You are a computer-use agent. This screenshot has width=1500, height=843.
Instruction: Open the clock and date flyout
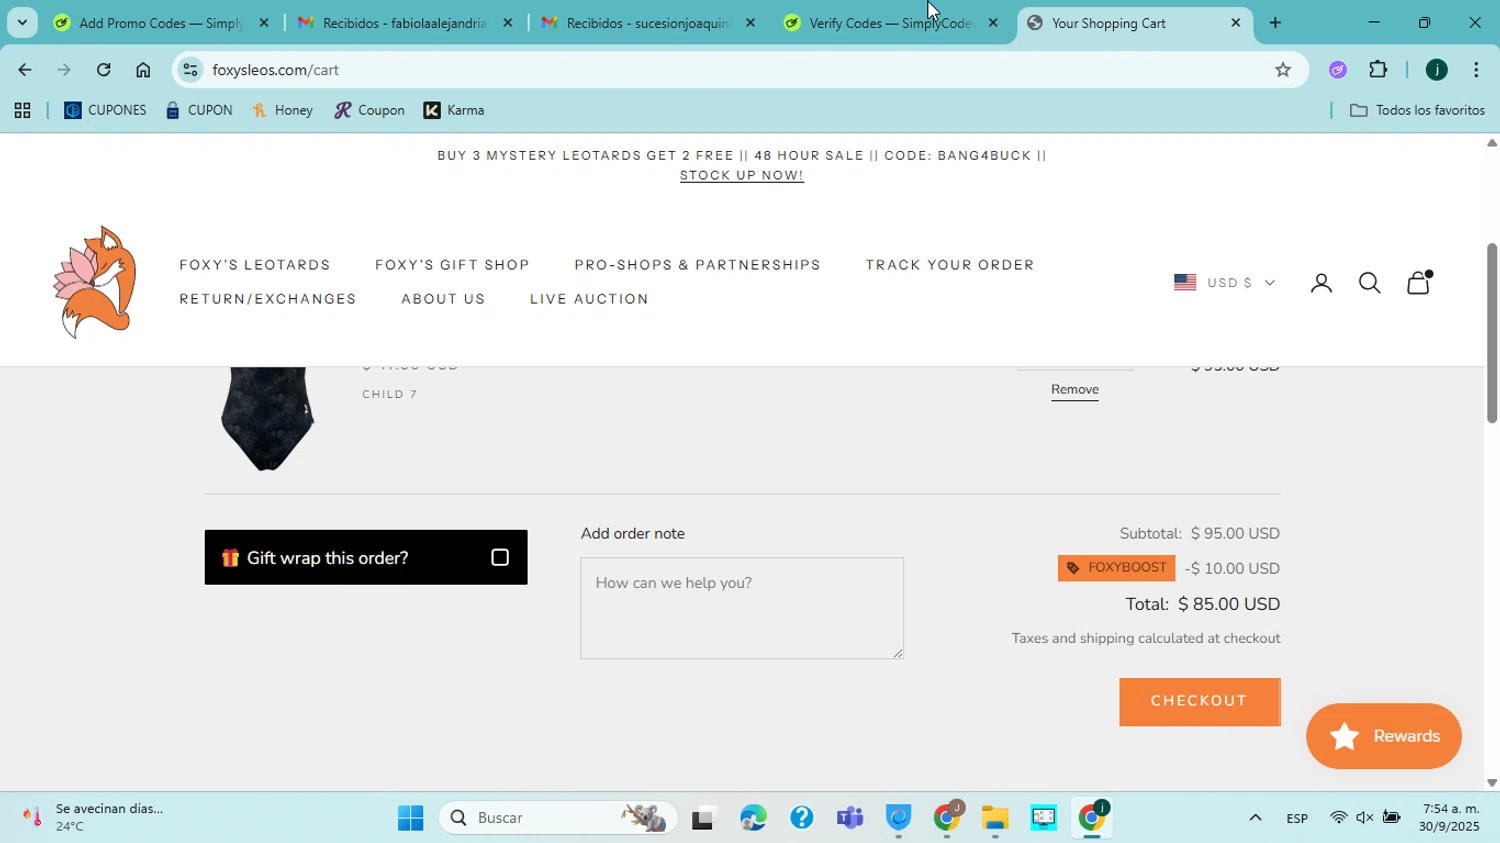point(1450,818)
